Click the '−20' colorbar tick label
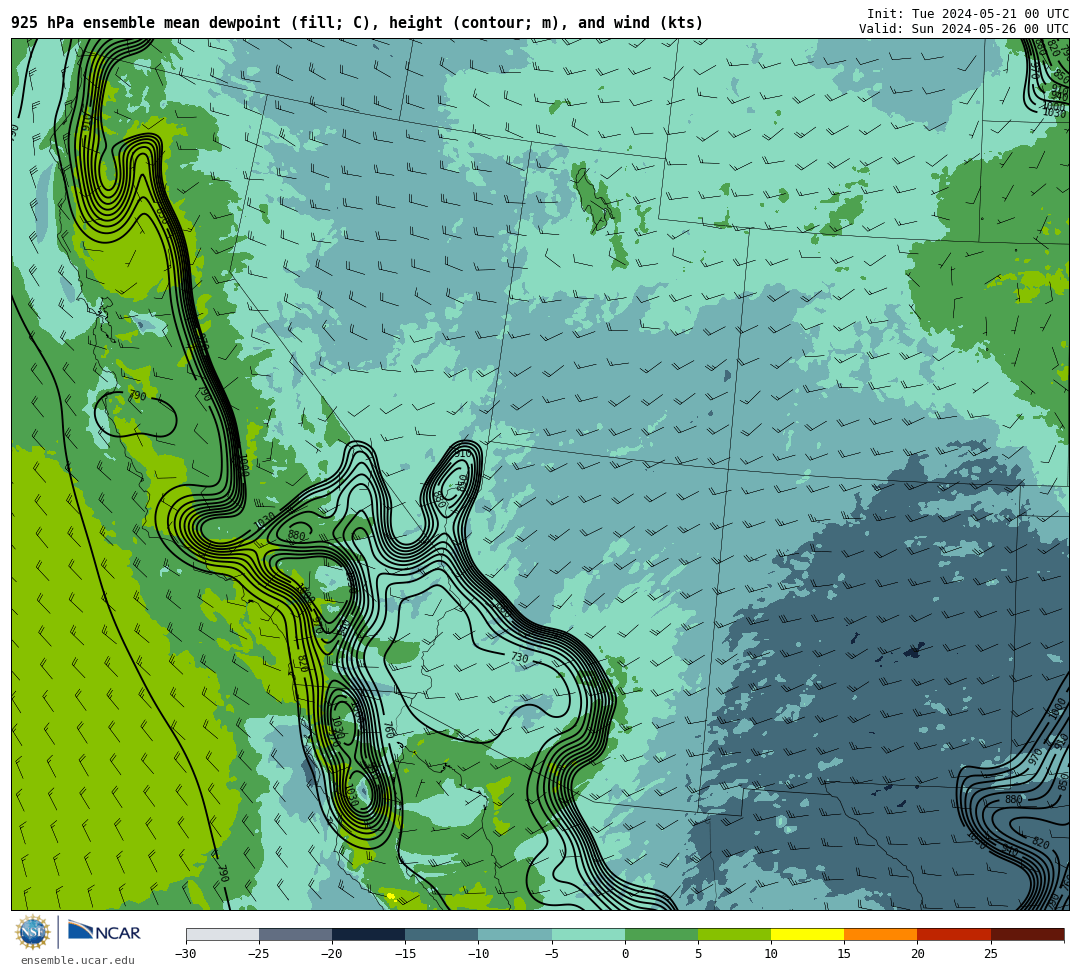Viewport: 1080px width, 973px height. (332, 954)
